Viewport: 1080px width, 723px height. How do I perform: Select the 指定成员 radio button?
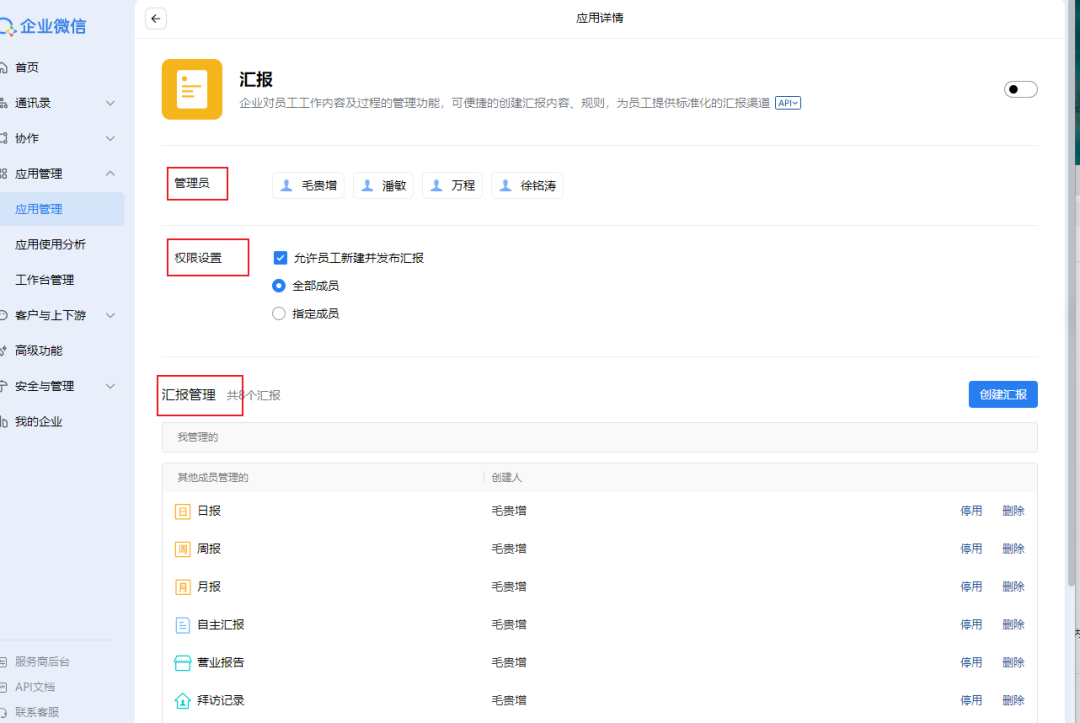[x=280, y=314]
